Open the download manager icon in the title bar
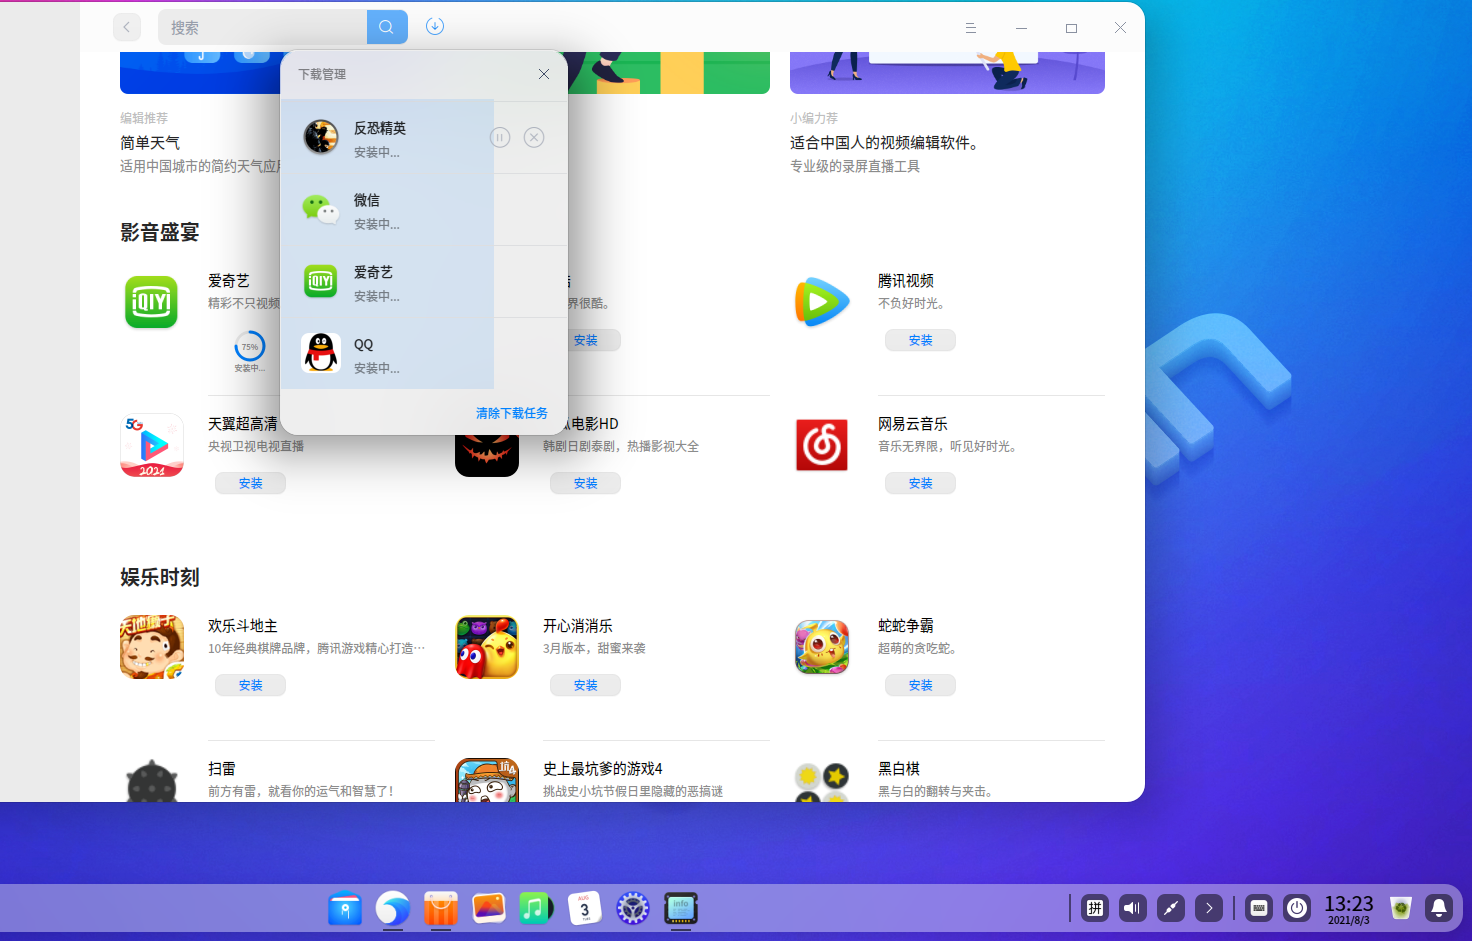The width and height of the screenshot is (1472, 941). click(435, 26)
